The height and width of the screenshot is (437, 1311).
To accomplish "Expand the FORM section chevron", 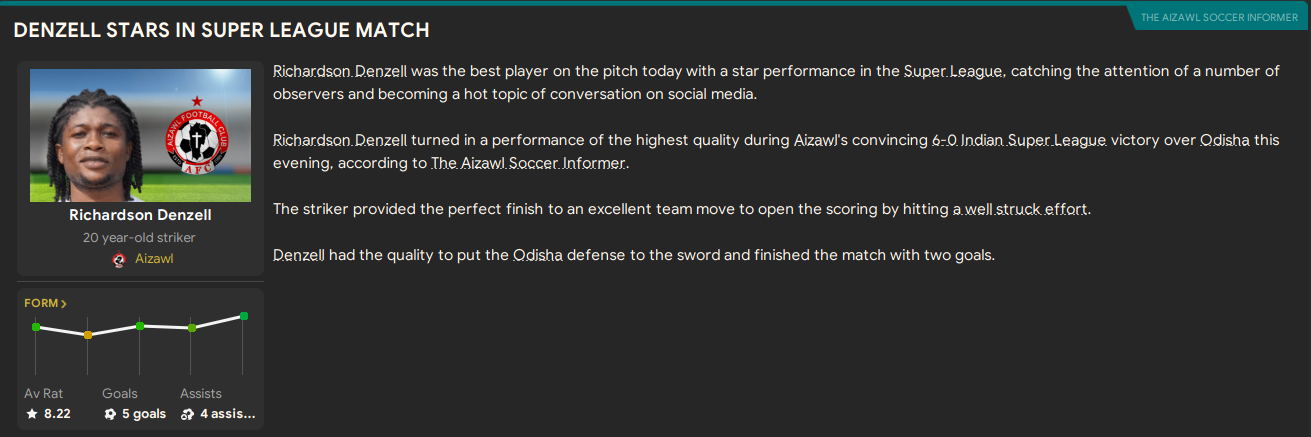I will [64, 303].
